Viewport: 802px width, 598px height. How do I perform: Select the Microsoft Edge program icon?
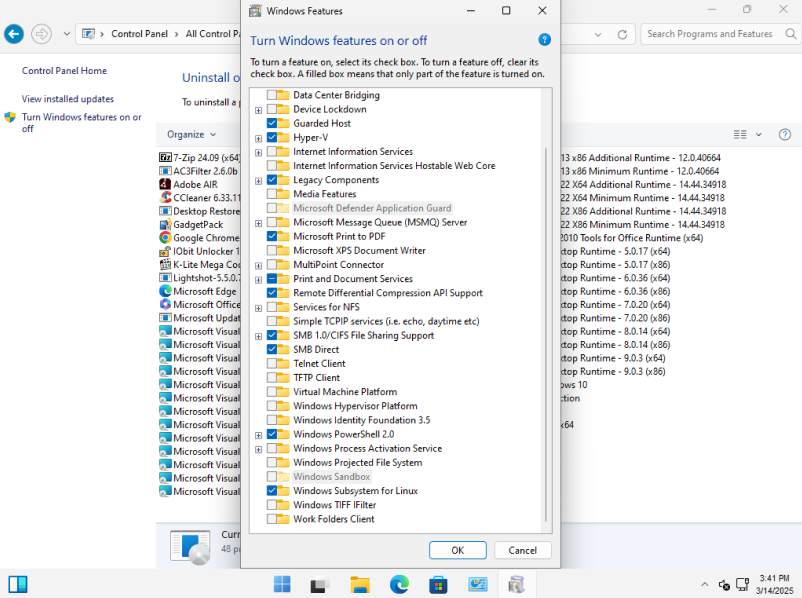click(x=165, y=291)
